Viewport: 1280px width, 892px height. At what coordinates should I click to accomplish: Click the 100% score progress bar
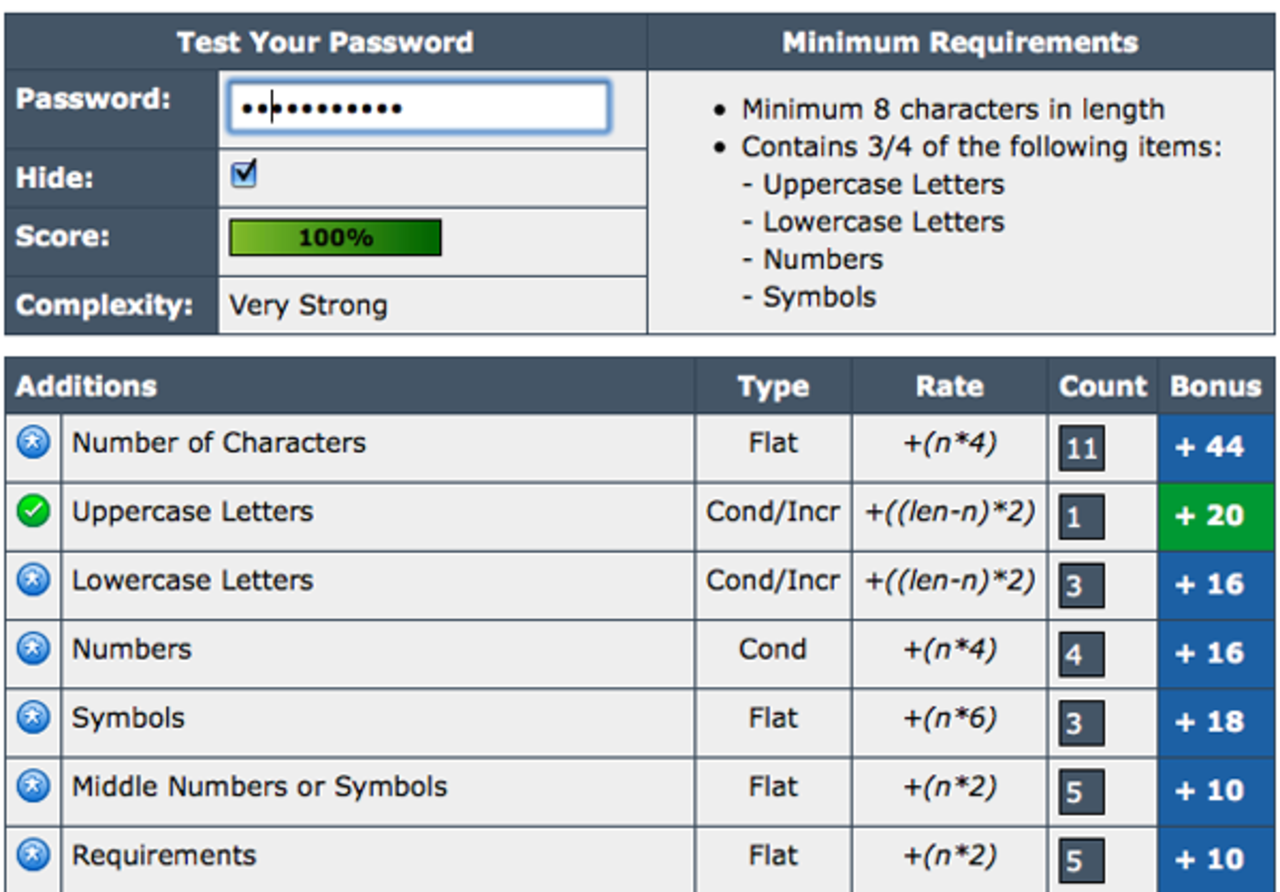[x=335, y=238]
